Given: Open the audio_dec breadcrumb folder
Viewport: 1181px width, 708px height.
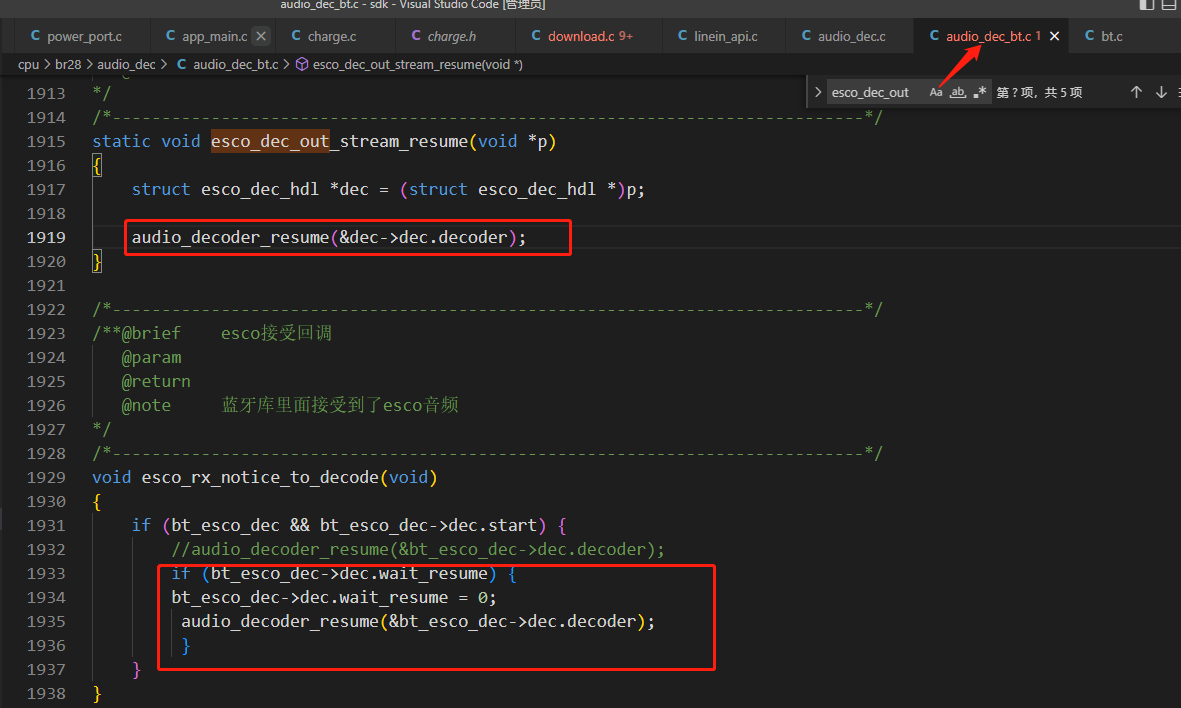Looking at the screenshot, I should [x=126, y=65].
